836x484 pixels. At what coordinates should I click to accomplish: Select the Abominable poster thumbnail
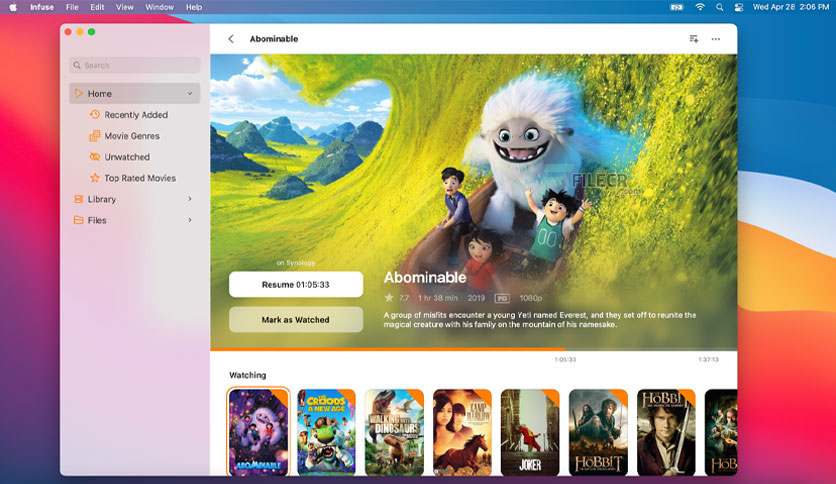click(258, 432)
